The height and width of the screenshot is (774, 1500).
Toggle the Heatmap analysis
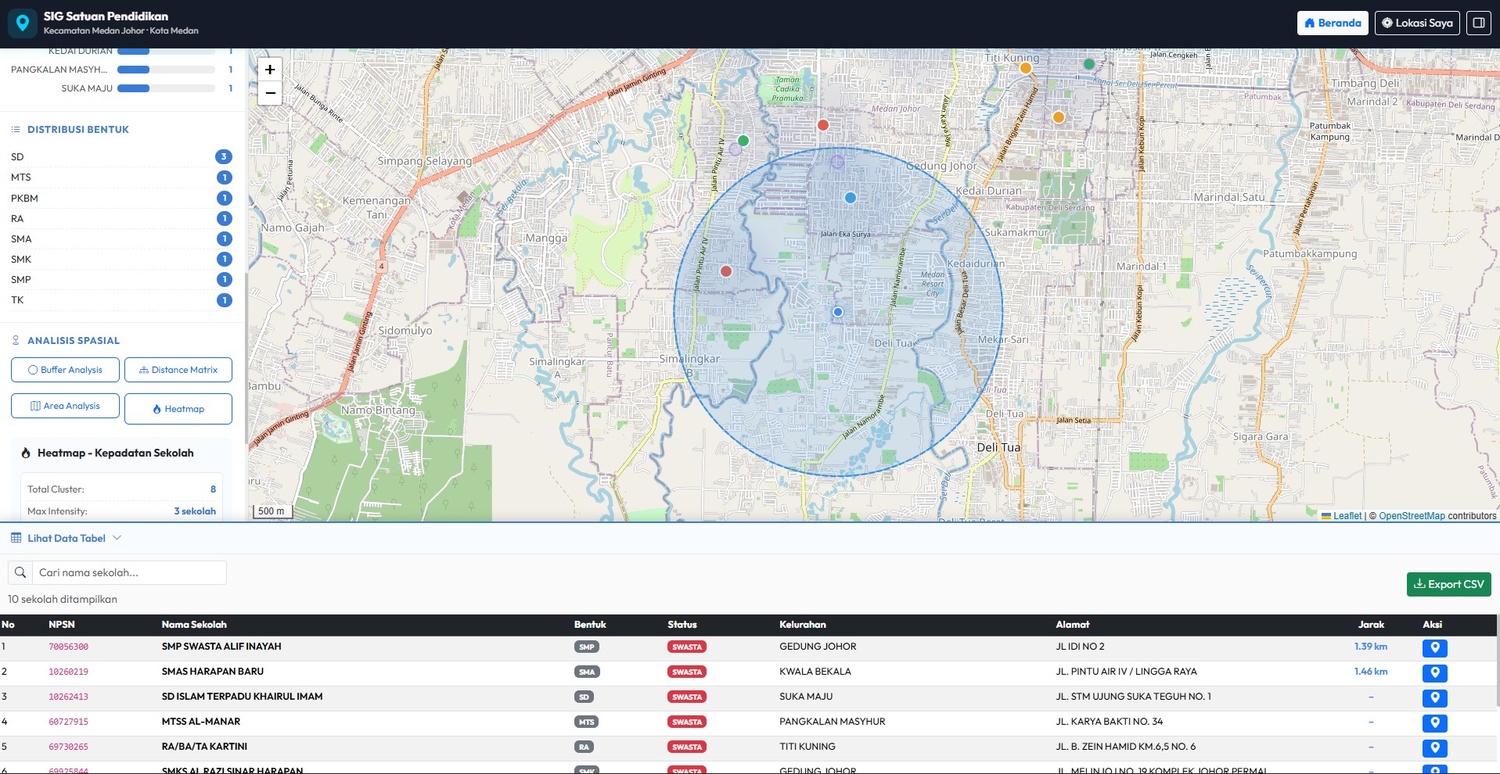click(178, 409)
